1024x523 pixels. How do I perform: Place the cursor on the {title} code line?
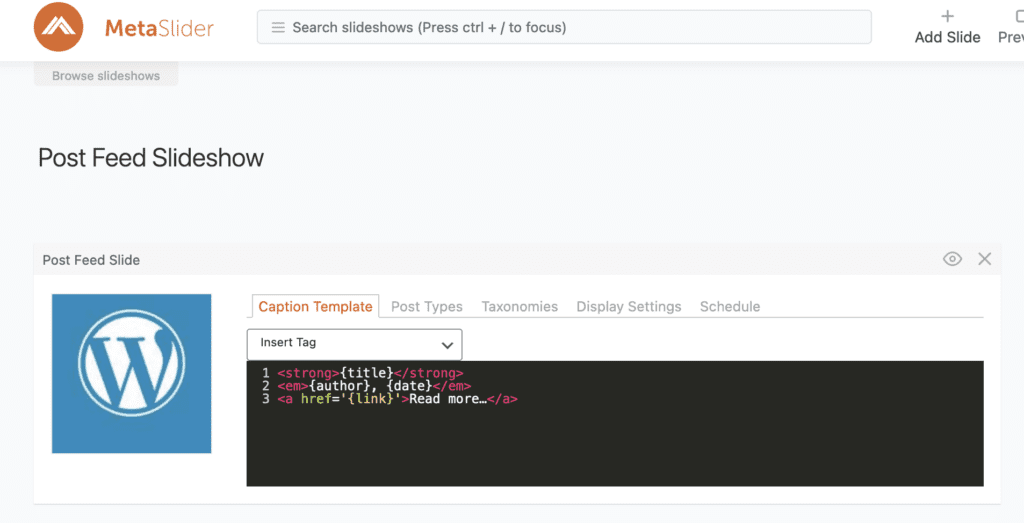point(370,373)
